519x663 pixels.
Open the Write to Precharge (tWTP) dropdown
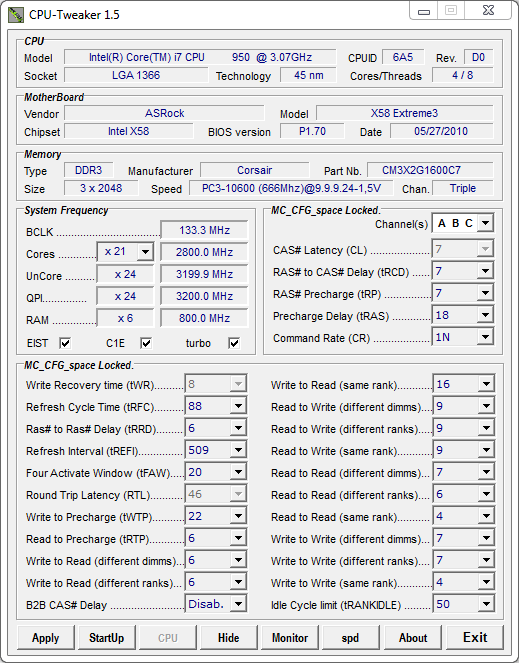click(x=238, y=516)
